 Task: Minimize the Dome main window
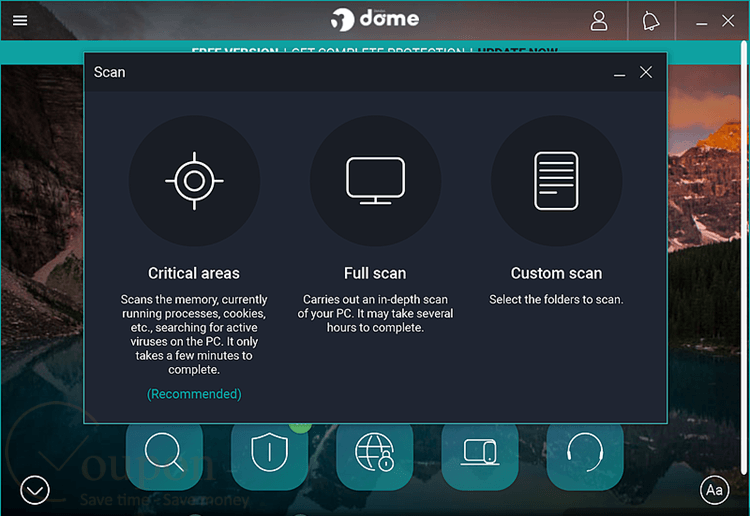702,22
